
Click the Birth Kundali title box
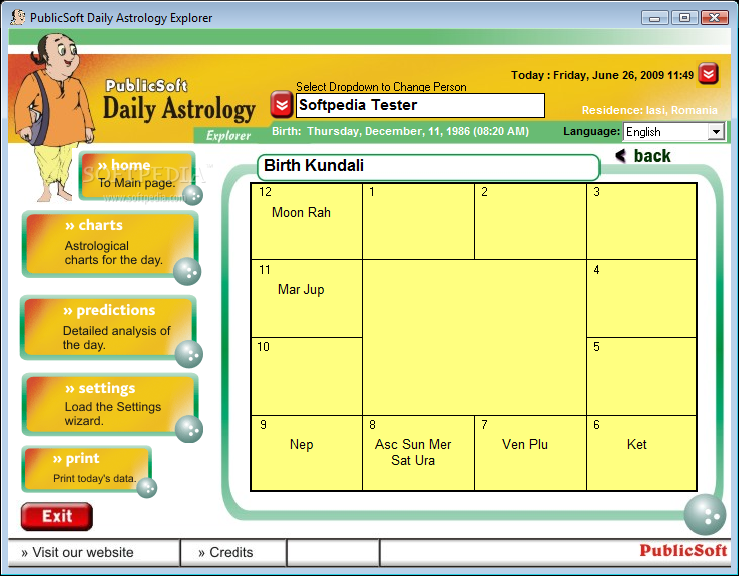(428, 167)
